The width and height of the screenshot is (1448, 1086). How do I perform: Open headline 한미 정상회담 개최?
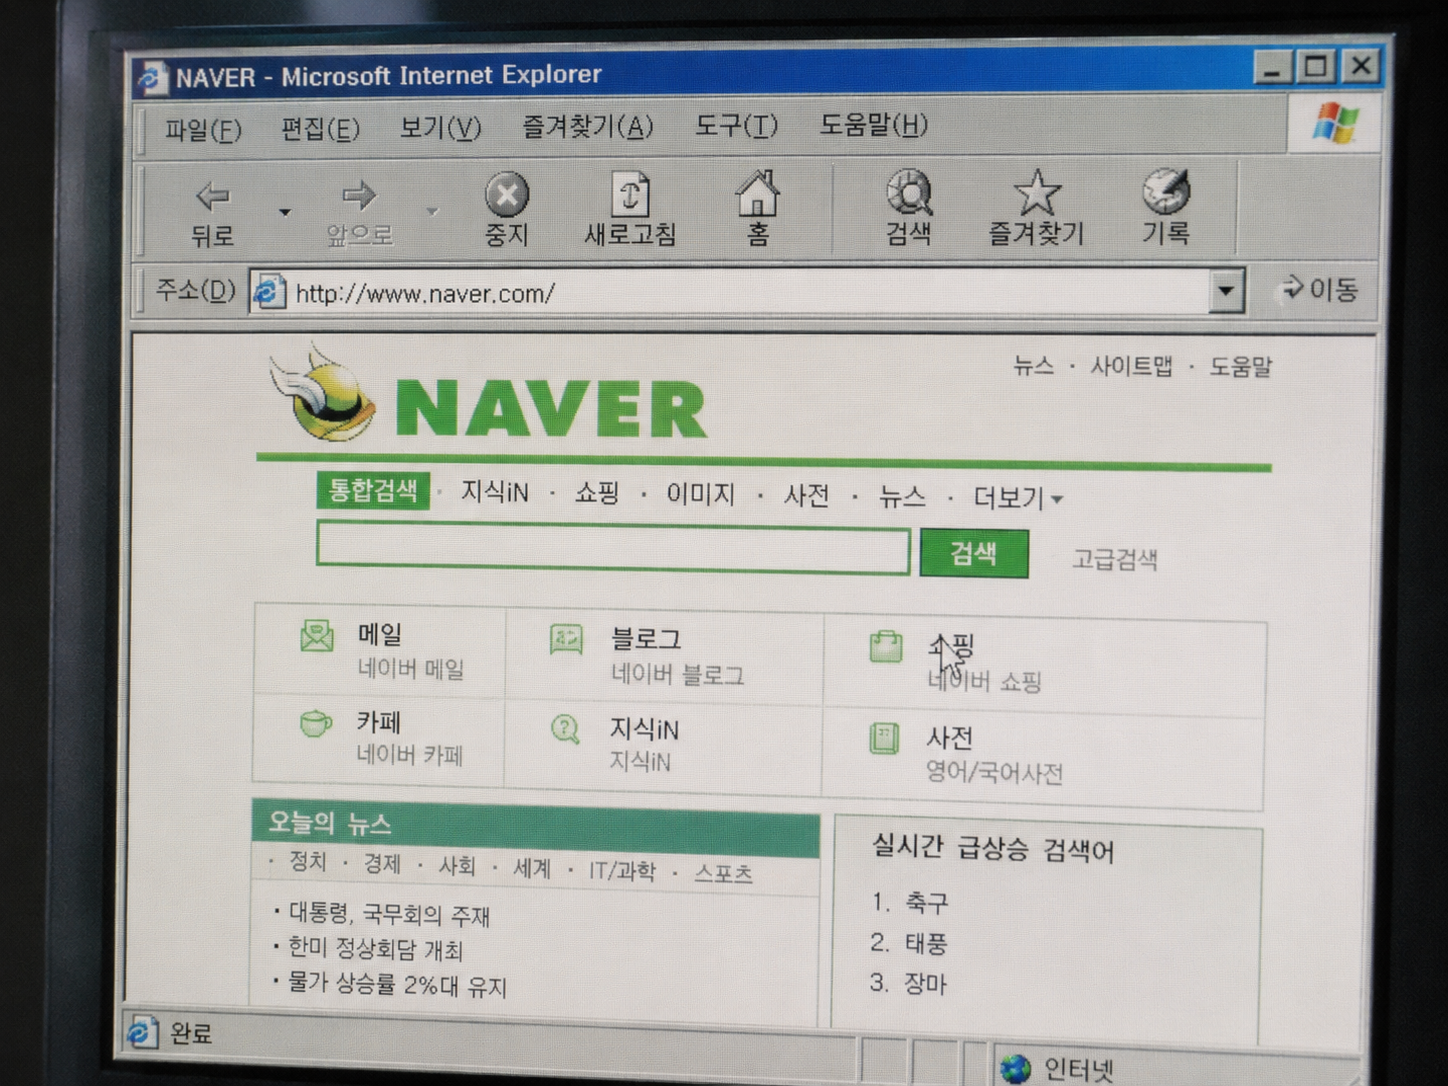pos(376,948)
